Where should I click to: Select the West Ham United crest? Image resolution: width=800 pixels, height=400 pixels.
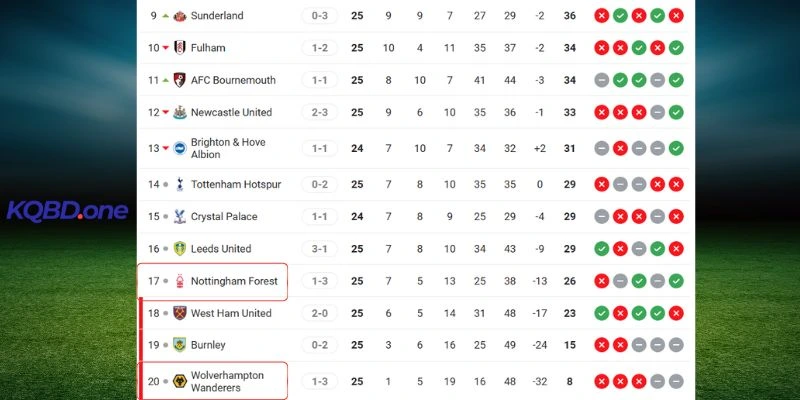pos(180,313)
